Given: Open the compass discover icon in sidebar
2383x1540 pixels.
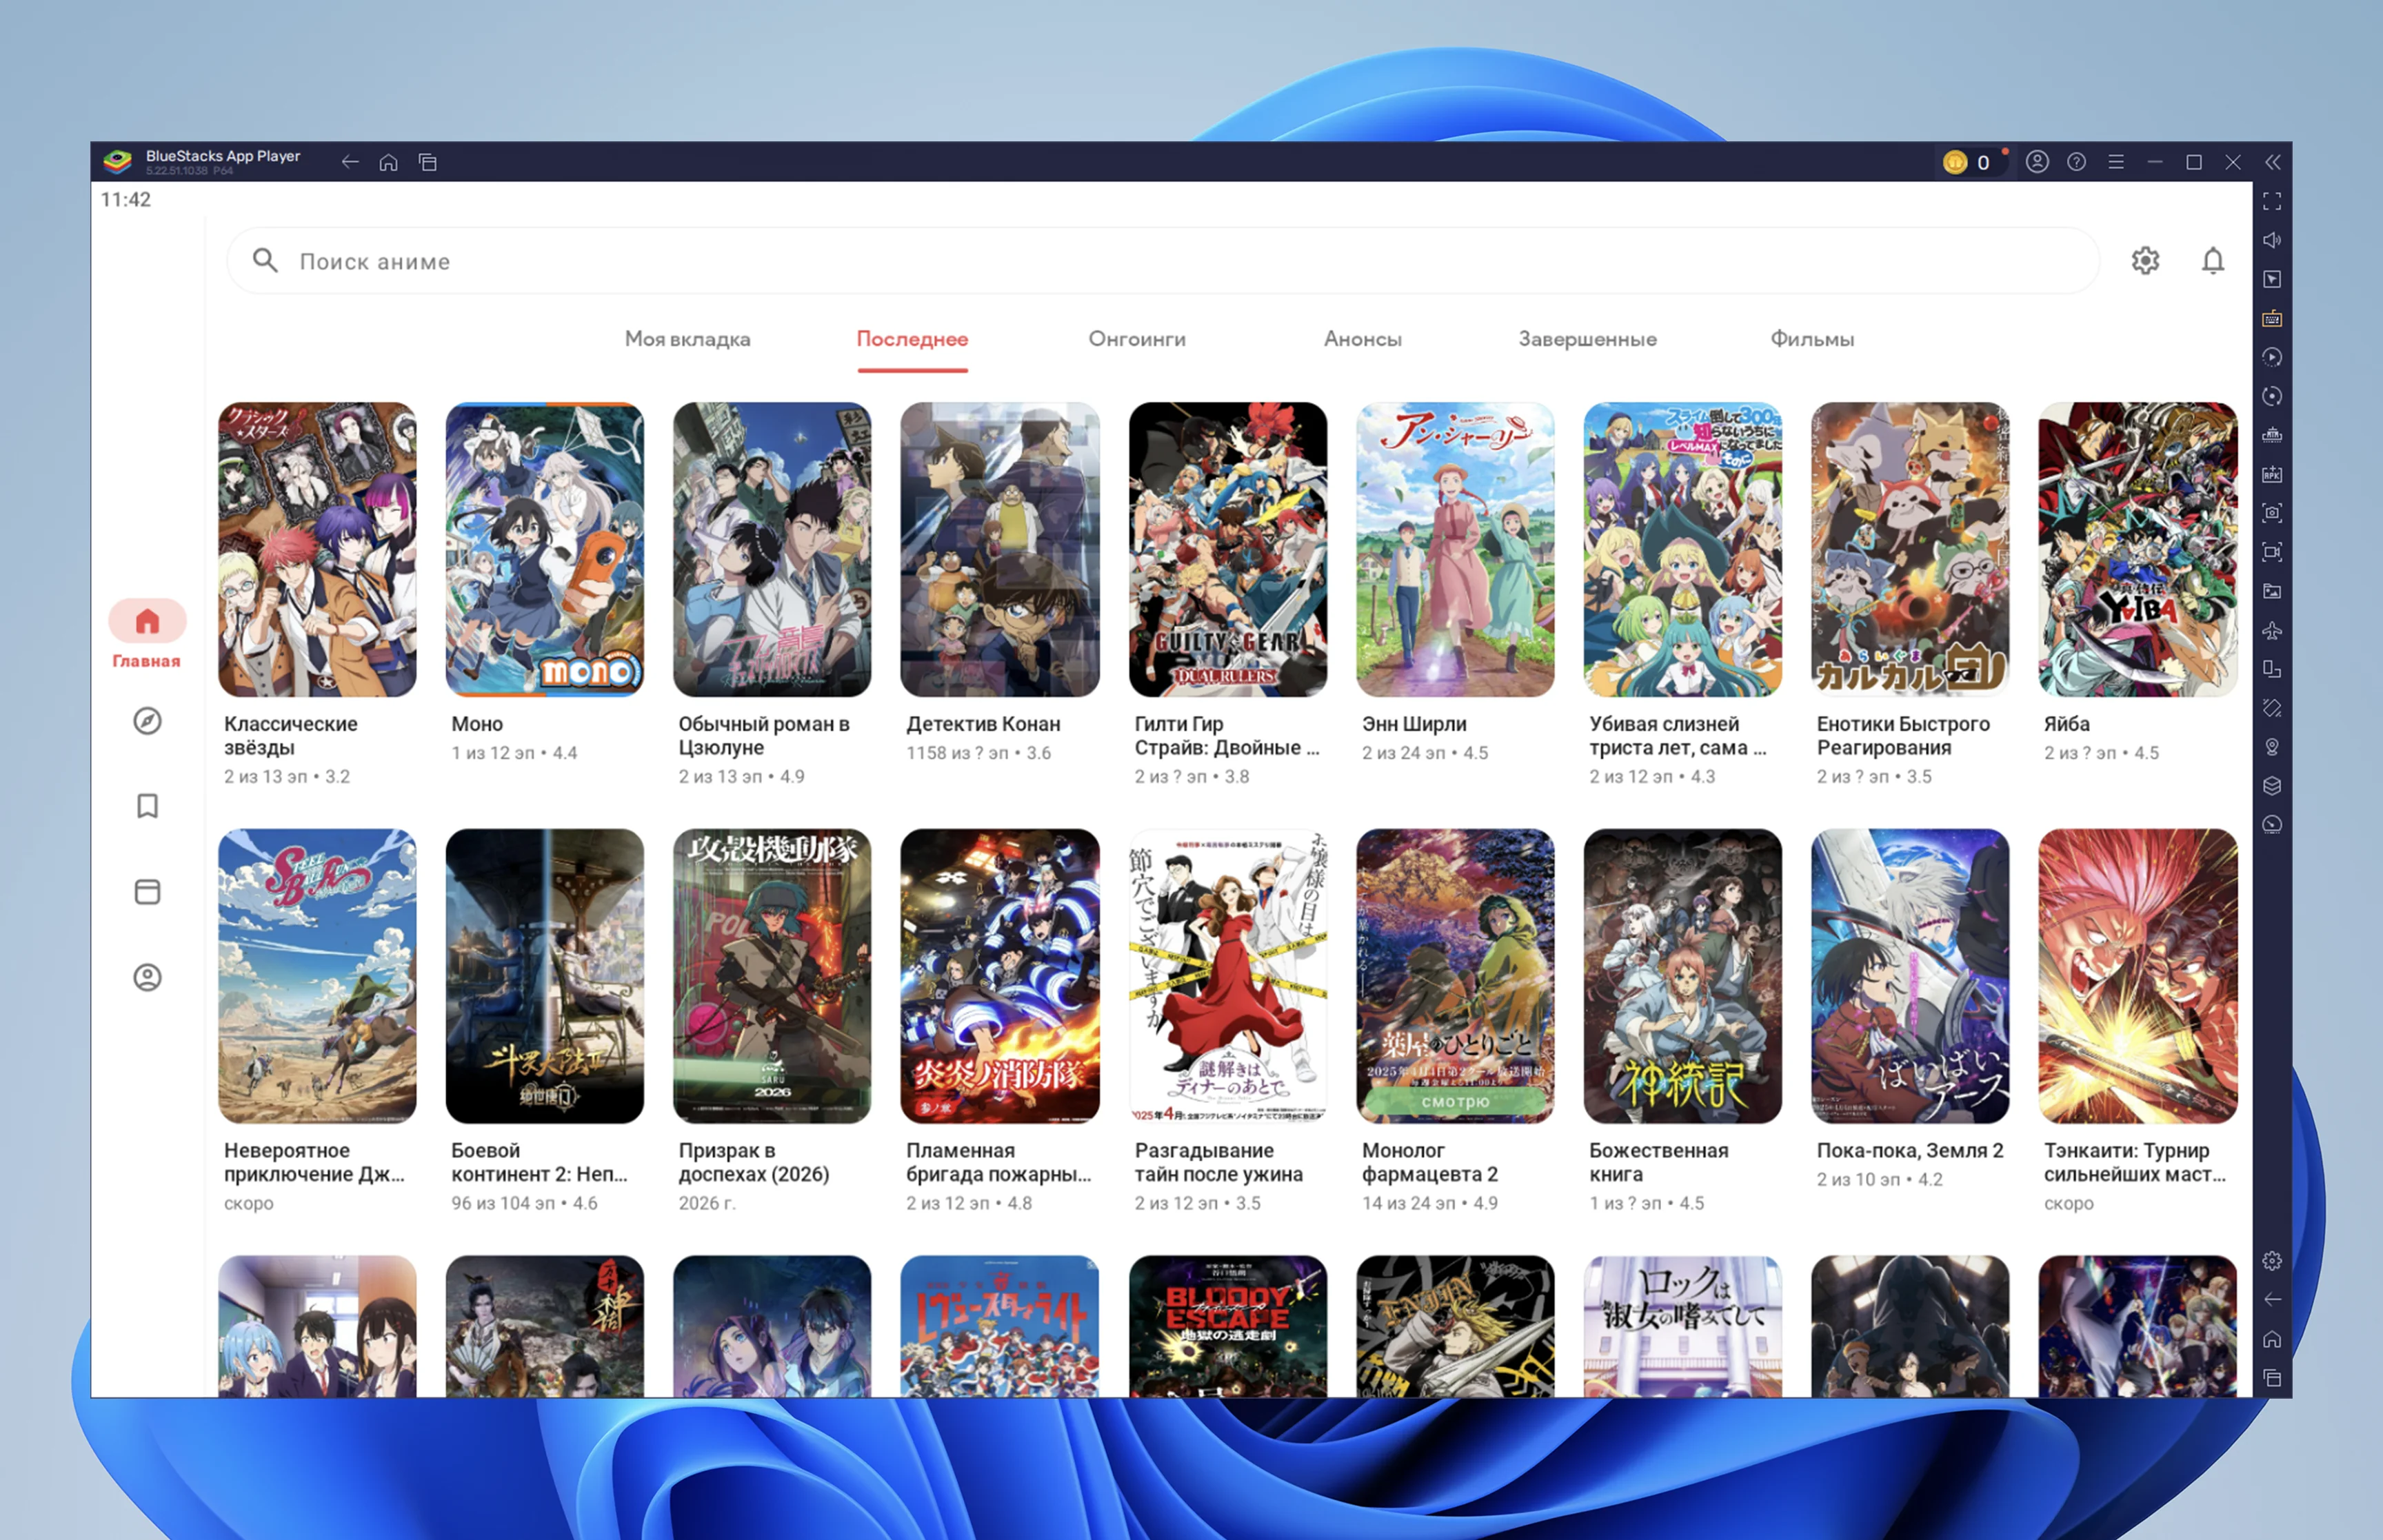Looking at the screenshot, I should tap(147, 721).
